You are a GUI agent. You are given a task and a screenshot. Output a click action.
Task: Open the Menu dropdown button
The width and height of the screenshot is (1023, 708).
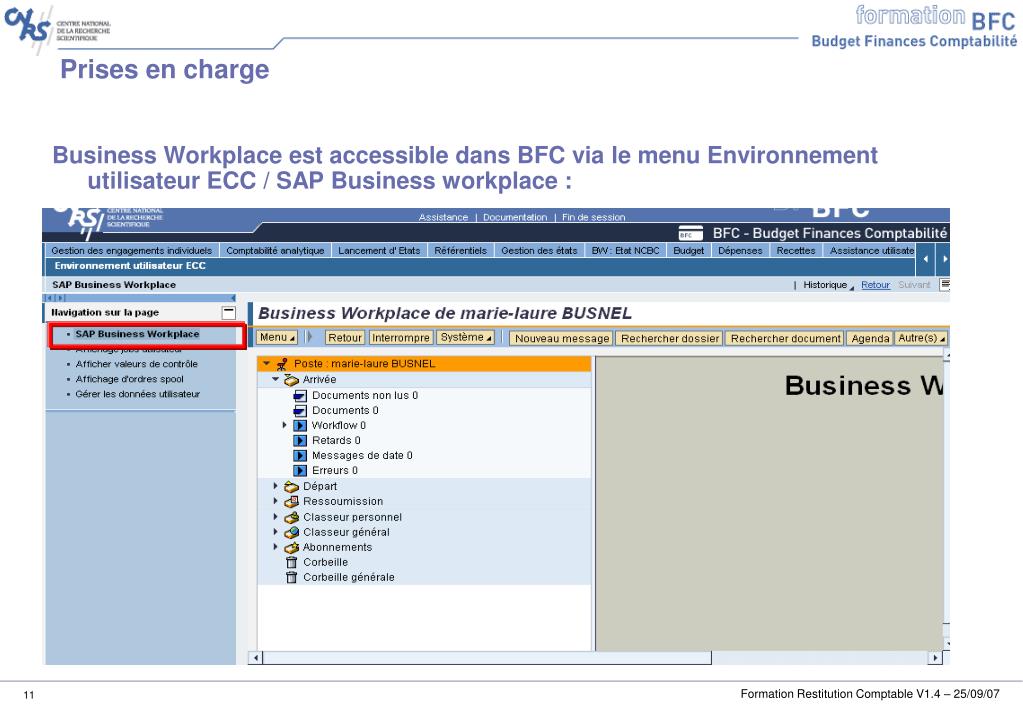tap(277, 337)
